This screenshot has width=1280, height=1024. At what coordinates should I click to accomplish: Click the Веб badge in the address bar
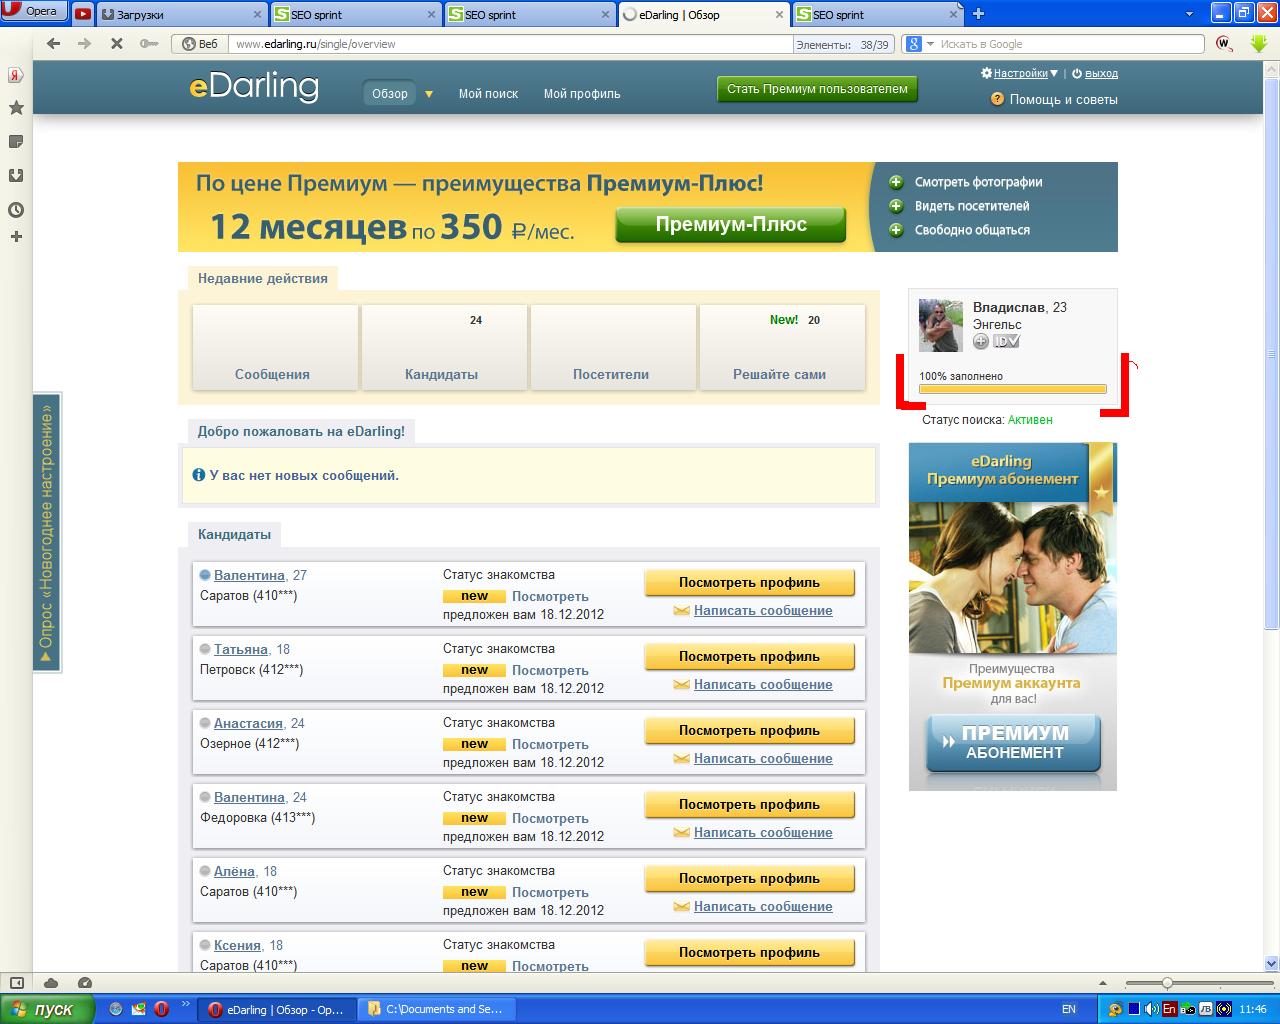point(199,44)
